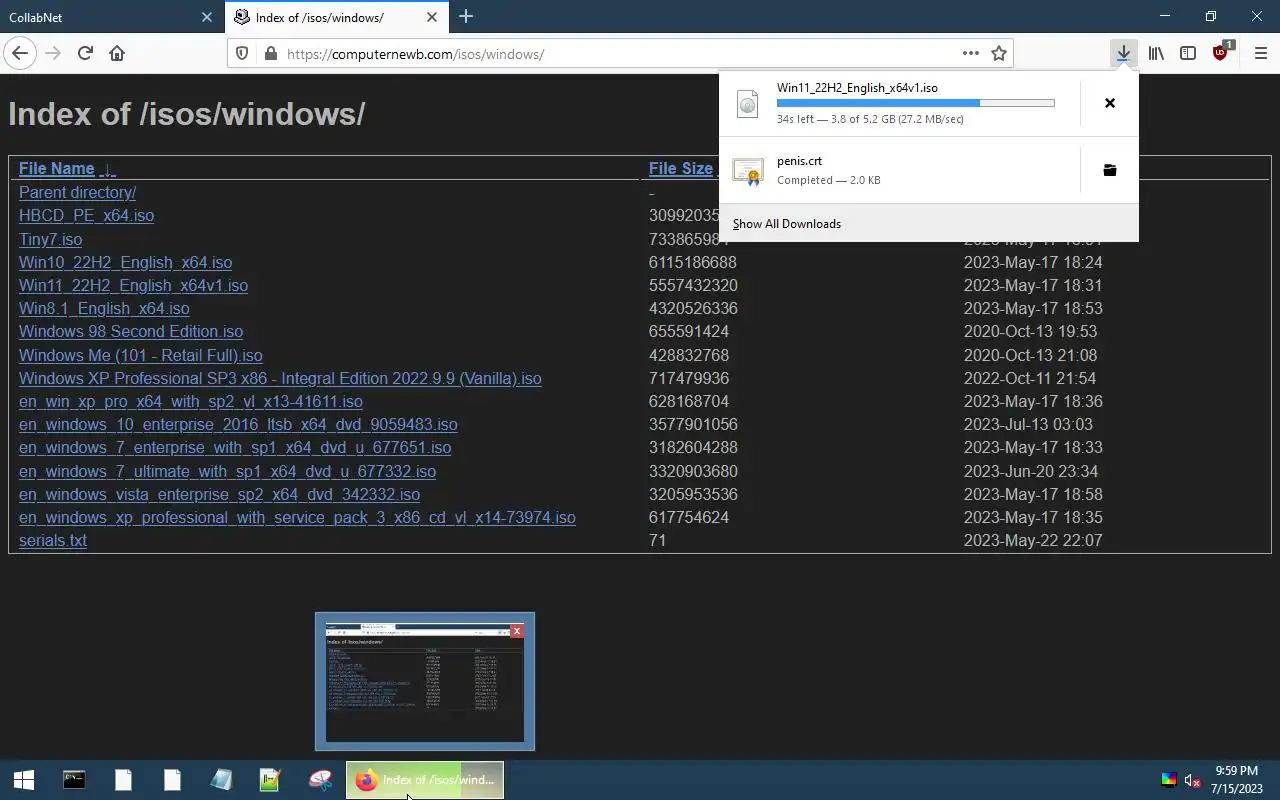
Task: Open the Parent directory/ link
Action: pyautogui.click(x=77, y=192)
